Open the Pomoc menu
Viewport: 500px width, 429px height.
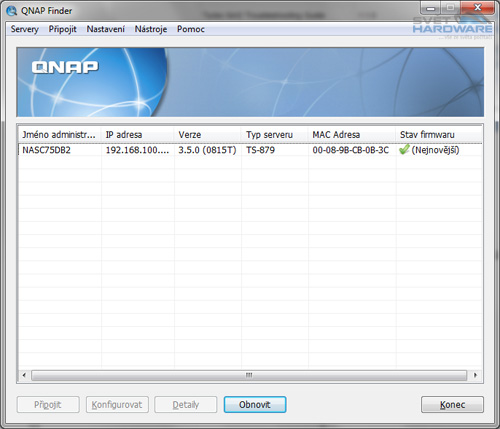[191, 29]
